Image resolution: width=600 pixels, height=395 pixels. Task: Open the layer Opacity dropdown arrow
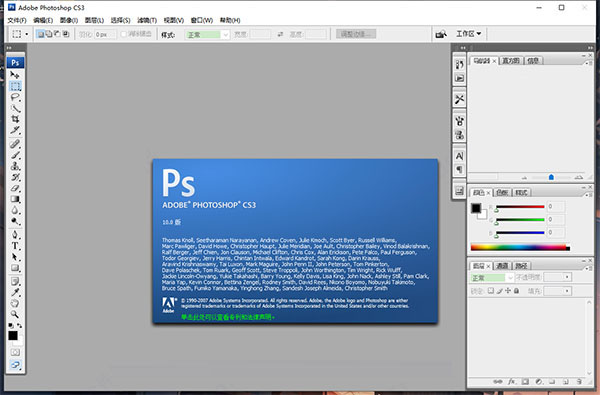tap(567, 277)
